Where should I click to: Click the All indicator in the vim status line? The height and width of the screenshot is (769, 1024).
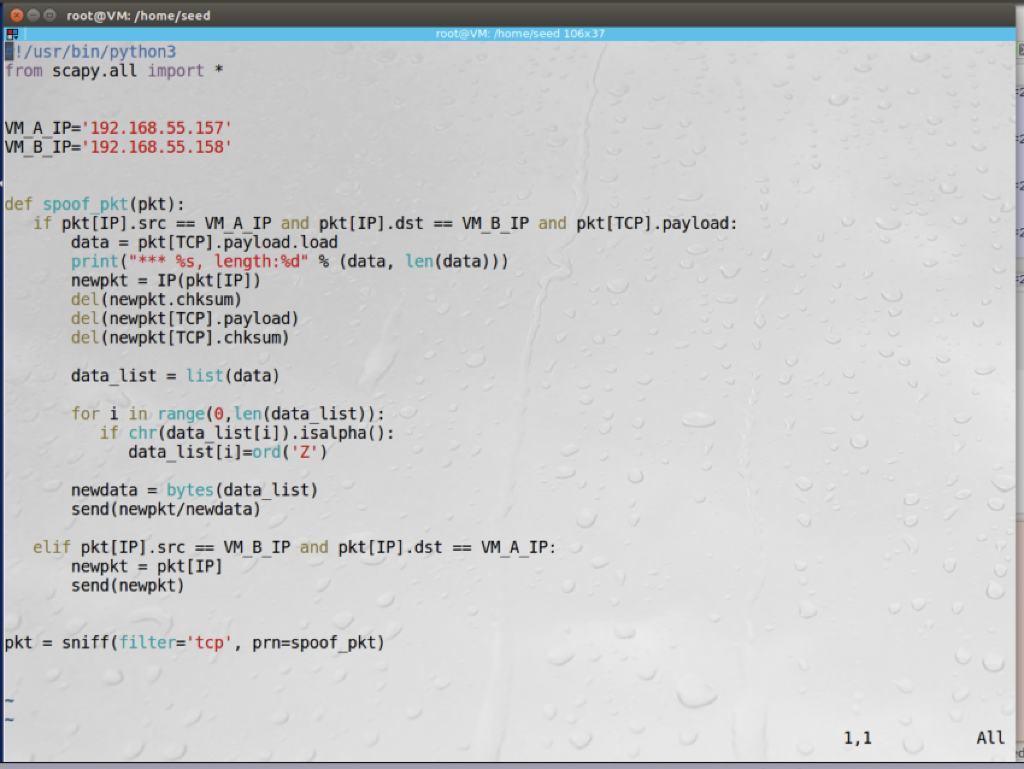[989, 737]
